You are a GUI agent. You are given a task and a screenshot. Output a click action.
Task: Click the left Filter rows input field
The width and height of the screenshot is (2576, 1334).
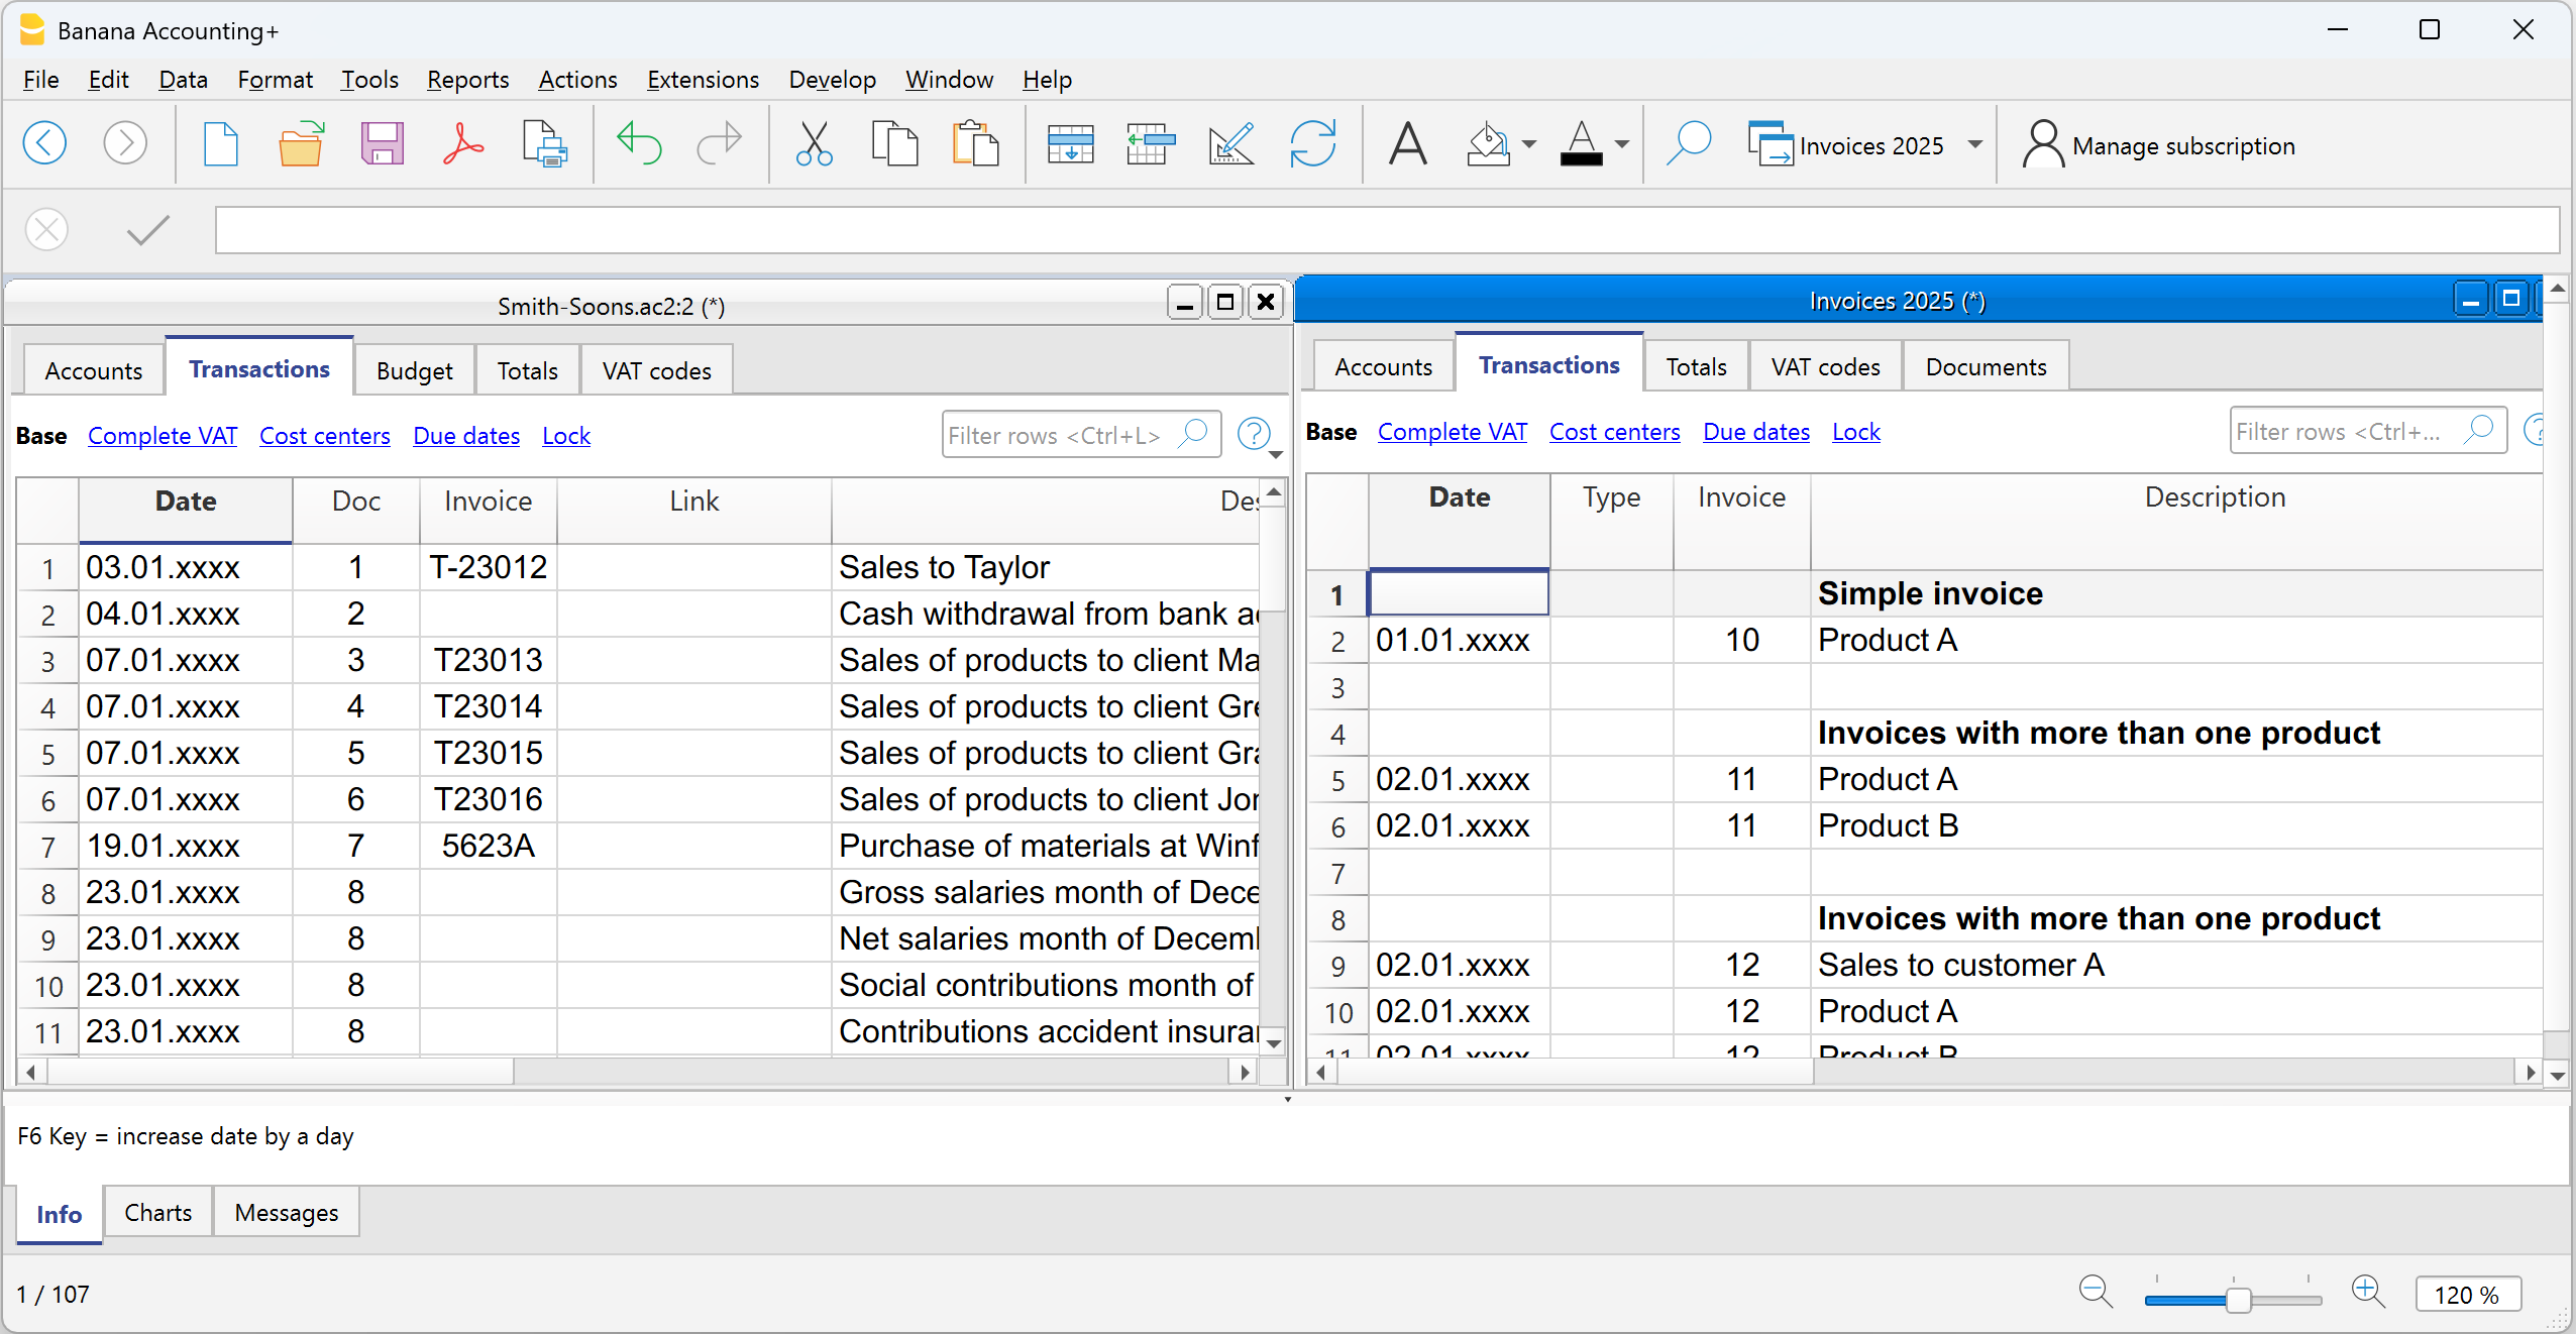click(1058, 436)
